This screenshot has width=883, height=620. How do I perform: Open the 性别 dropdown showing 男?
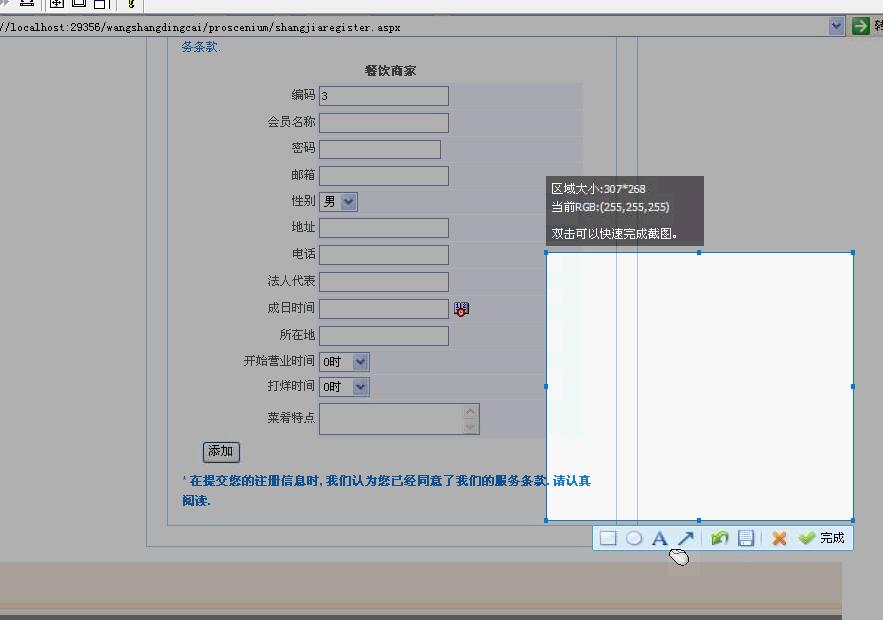click(x=338, y=202)
